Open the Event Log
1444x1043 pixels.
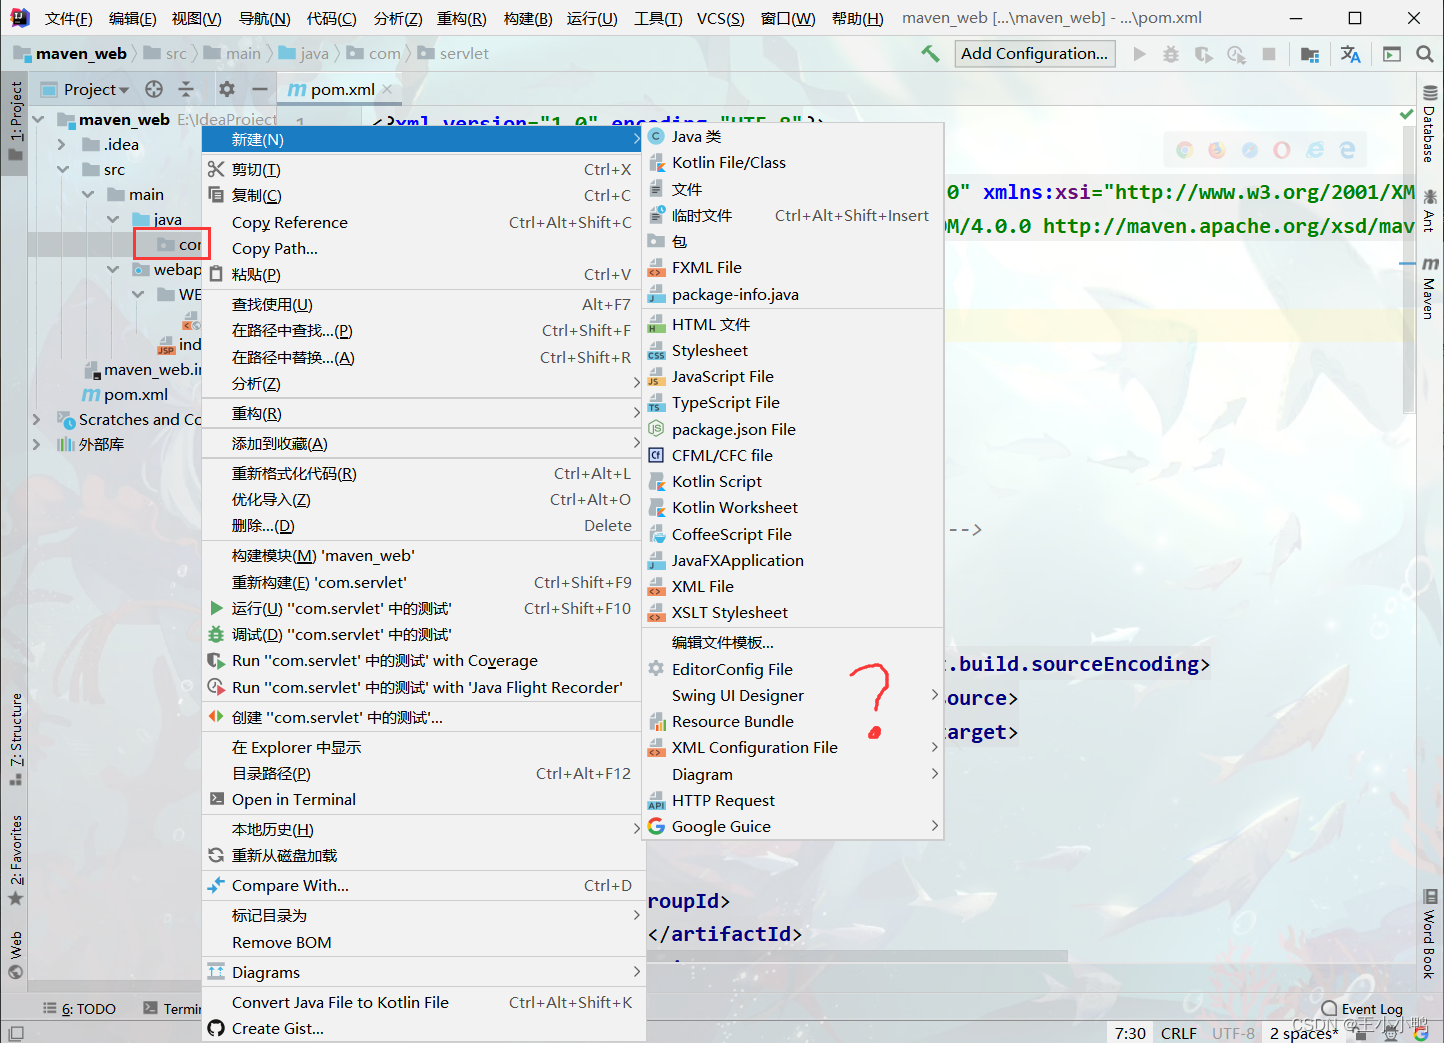click(x=1362, y=1009)
